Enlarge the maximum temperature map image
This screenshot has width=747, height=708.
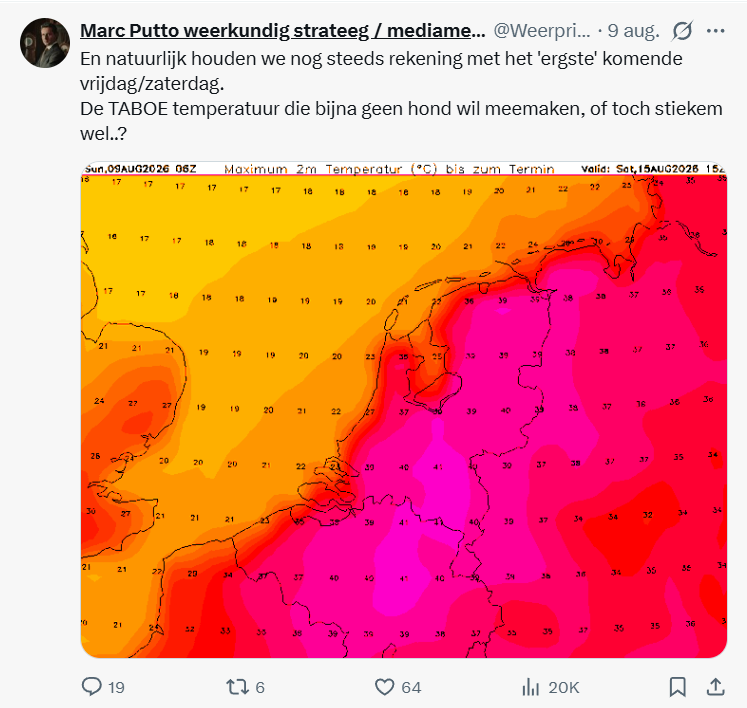tap(404, 410)
